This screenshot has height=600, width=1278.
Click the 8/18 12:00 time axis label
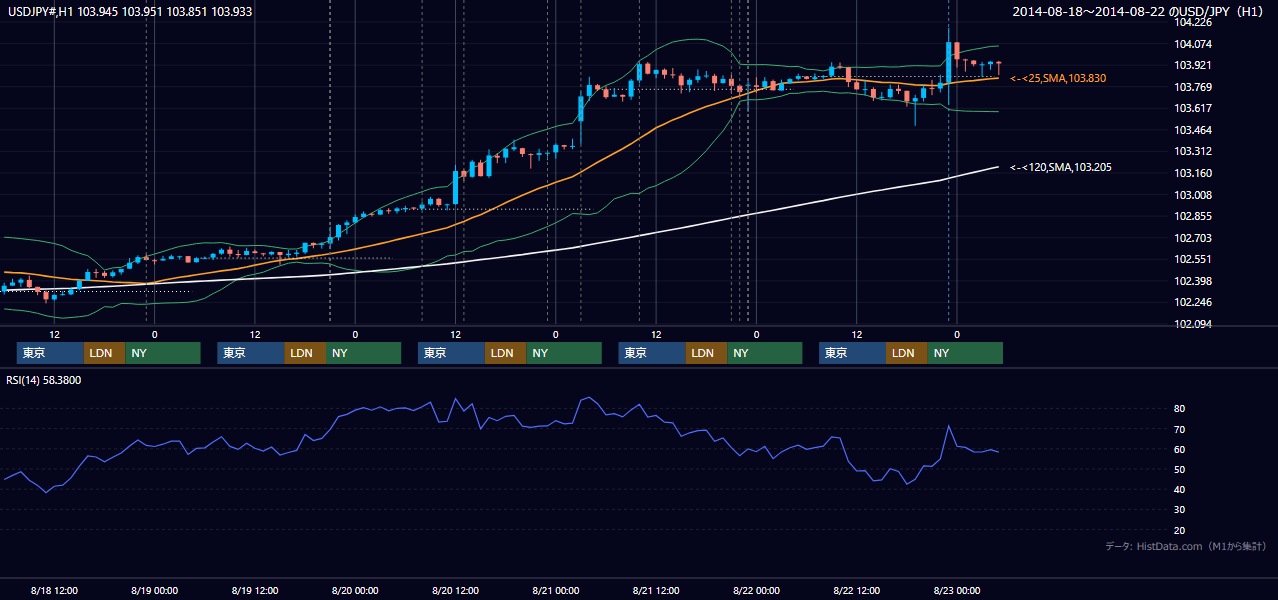pos(54,590)
